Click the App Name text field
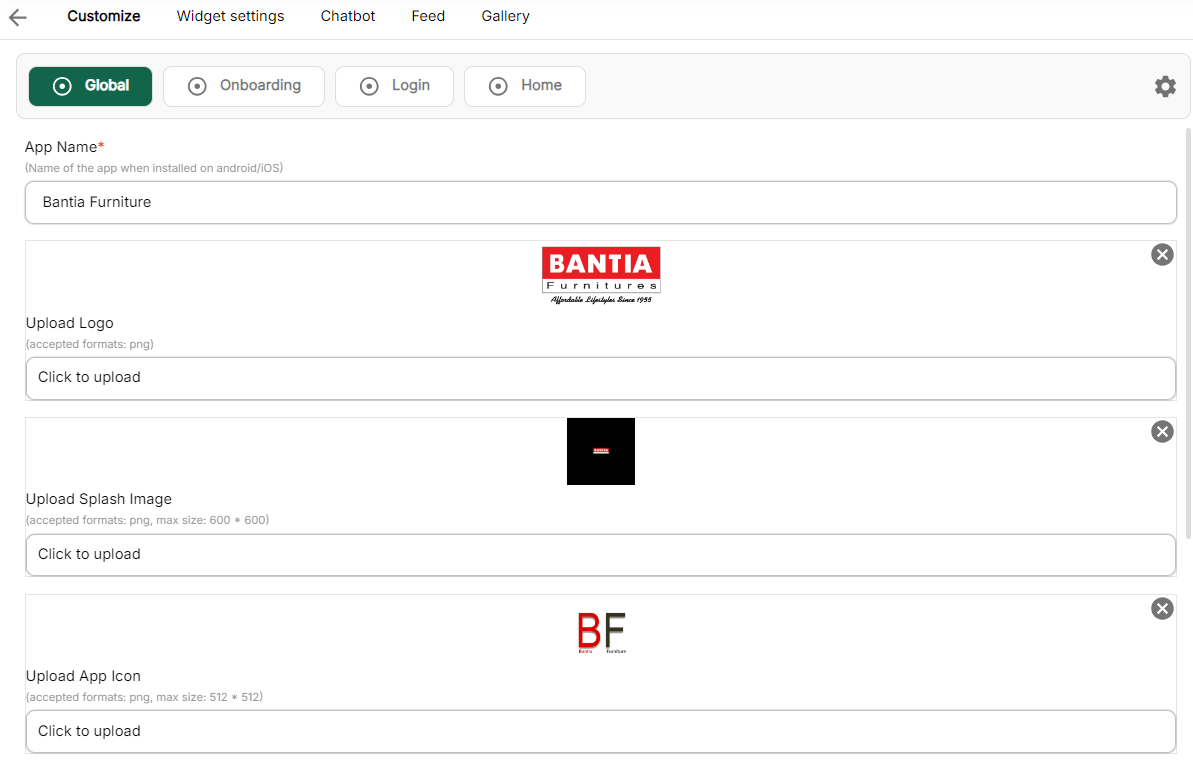1193x765 pixels. (600, 202)
